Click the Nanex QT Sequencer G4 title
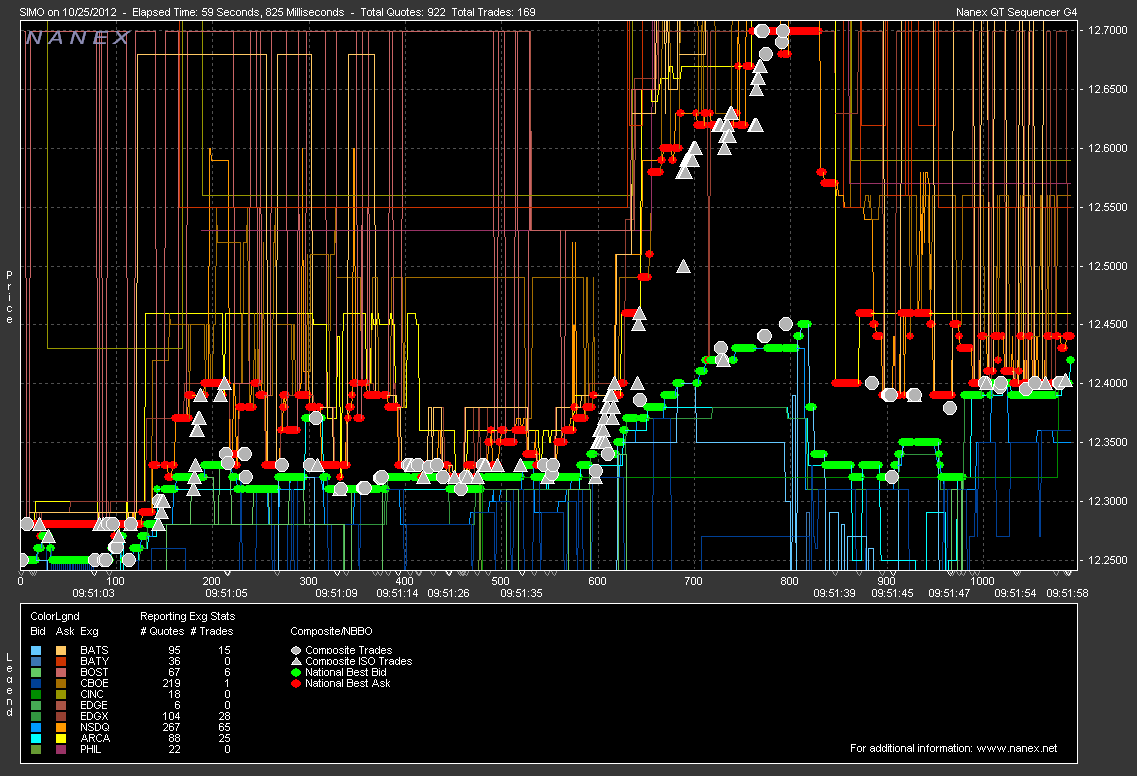This screenshot has height=776, width=1137. tap(1017, 11)
